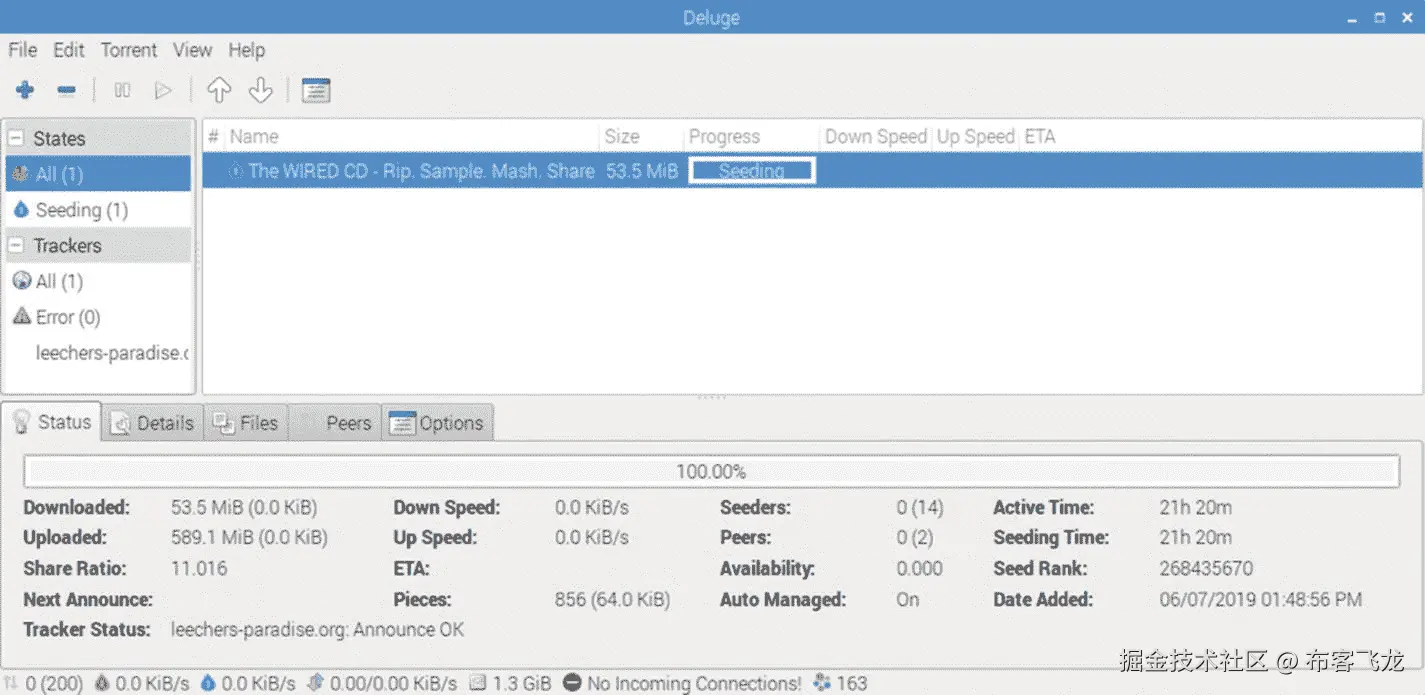
Task: Filter by Error (0) trackers
Action: coord(98,317)
